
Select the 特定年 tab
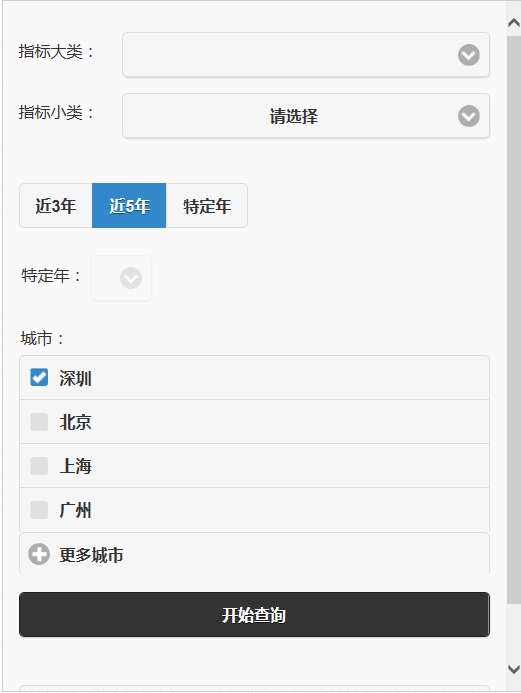pyautogui.click(x=207, y=206)
